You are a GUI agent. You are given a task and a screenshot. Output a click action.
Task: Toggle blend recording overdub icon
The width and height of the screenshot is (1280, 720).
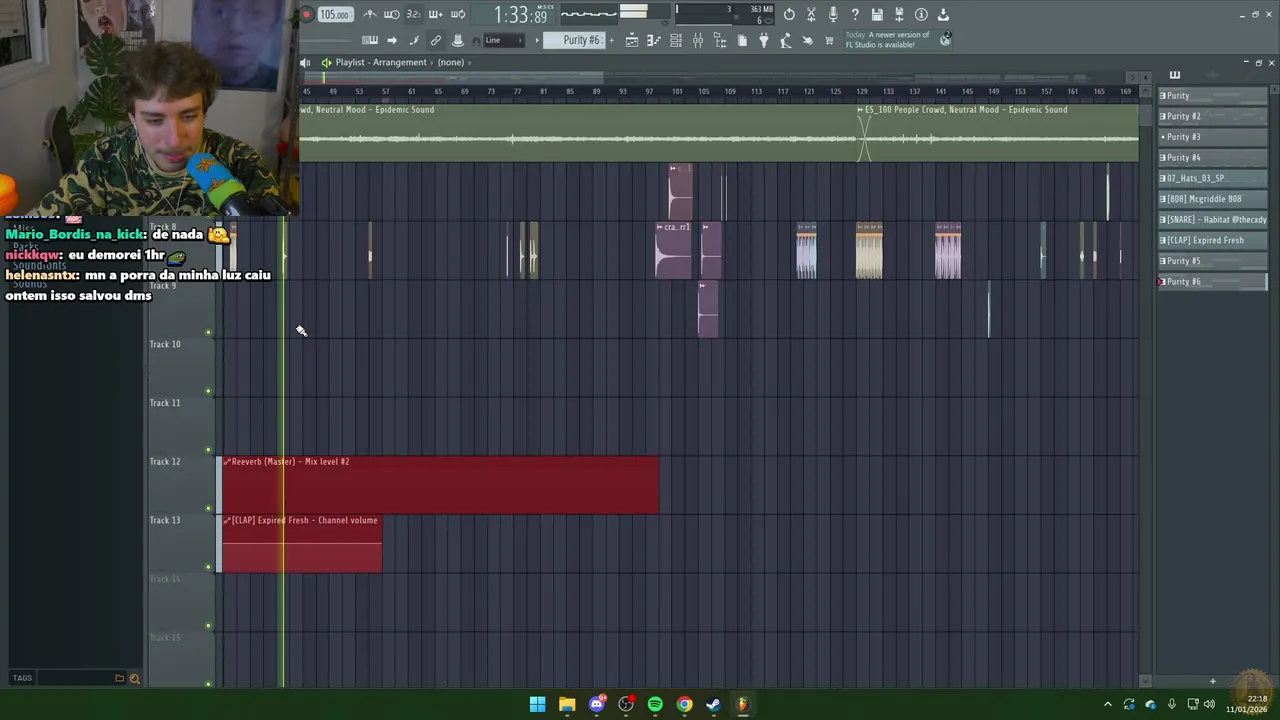click(436, 14)
